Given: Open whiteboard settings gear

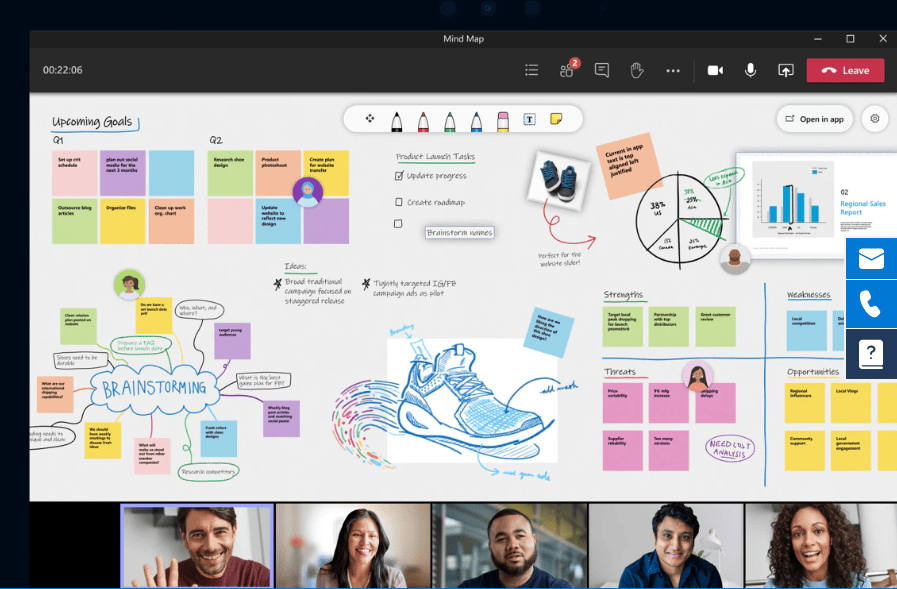Looking at the screenshot, I should pos(875,118).
